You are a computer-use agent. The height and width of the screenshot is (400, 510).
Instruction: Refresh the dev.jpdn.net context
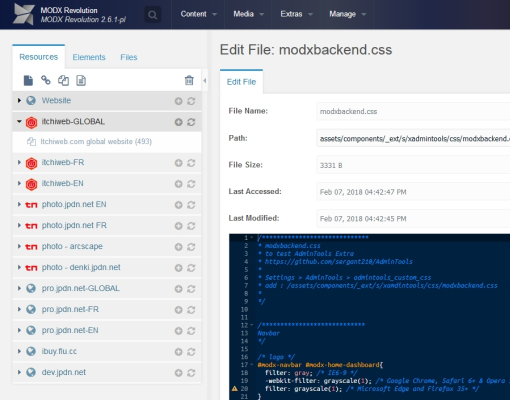tap(191, 373)
